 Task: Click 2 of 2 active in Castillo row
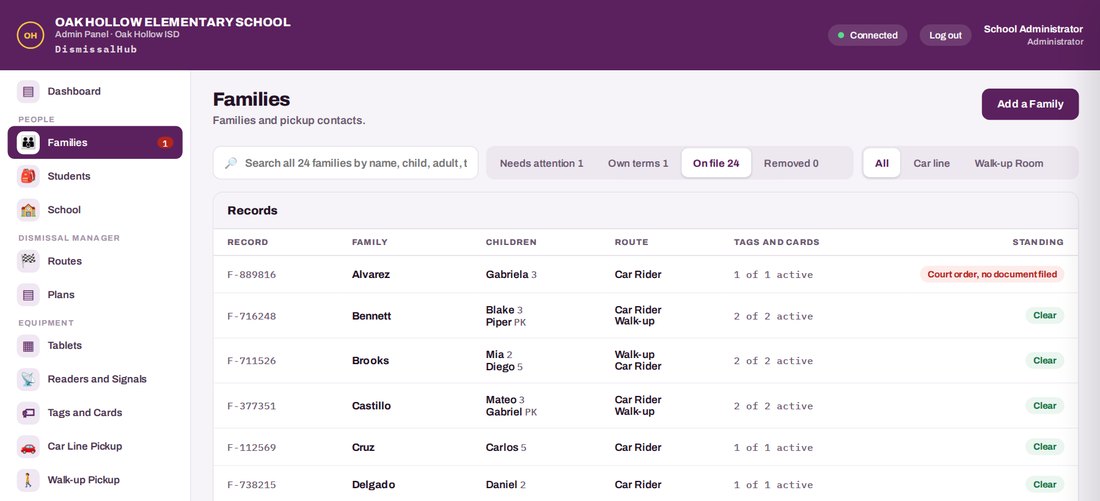[773, 406]
